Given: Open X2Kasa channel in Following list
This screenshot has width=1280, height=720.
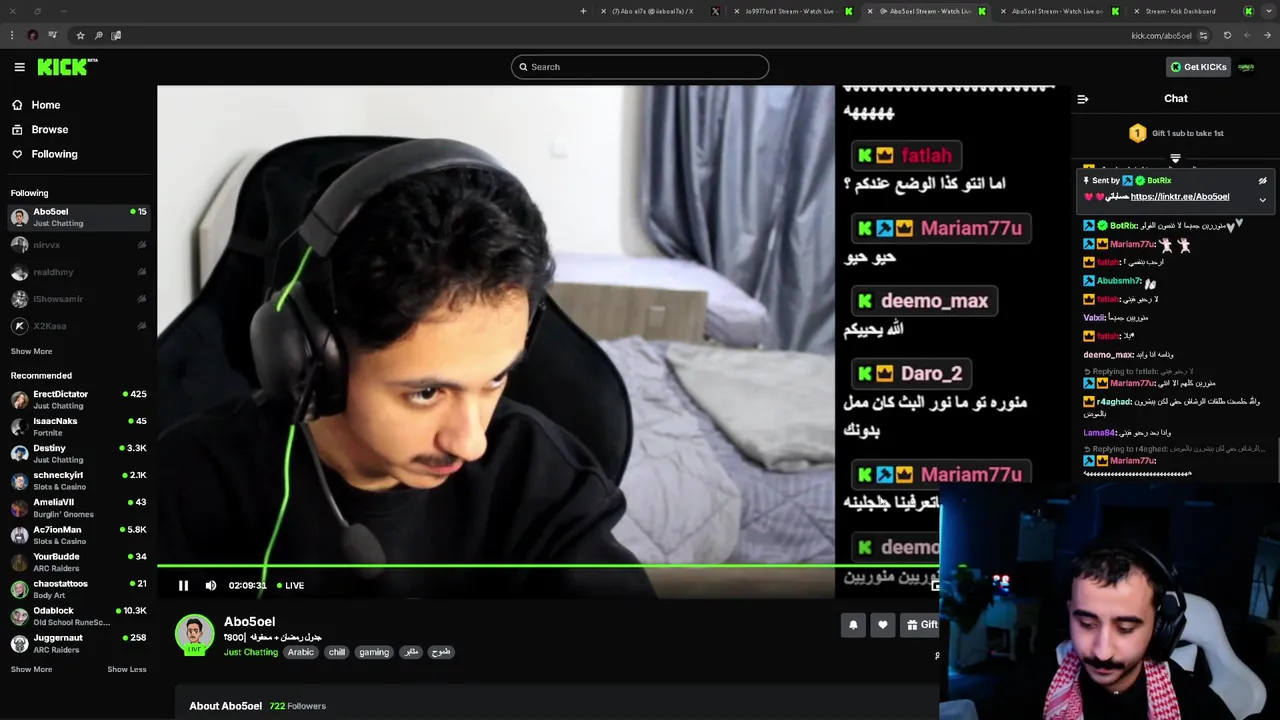Looking at the screenshot, I should pyautogui.click(x=78, y=326).
